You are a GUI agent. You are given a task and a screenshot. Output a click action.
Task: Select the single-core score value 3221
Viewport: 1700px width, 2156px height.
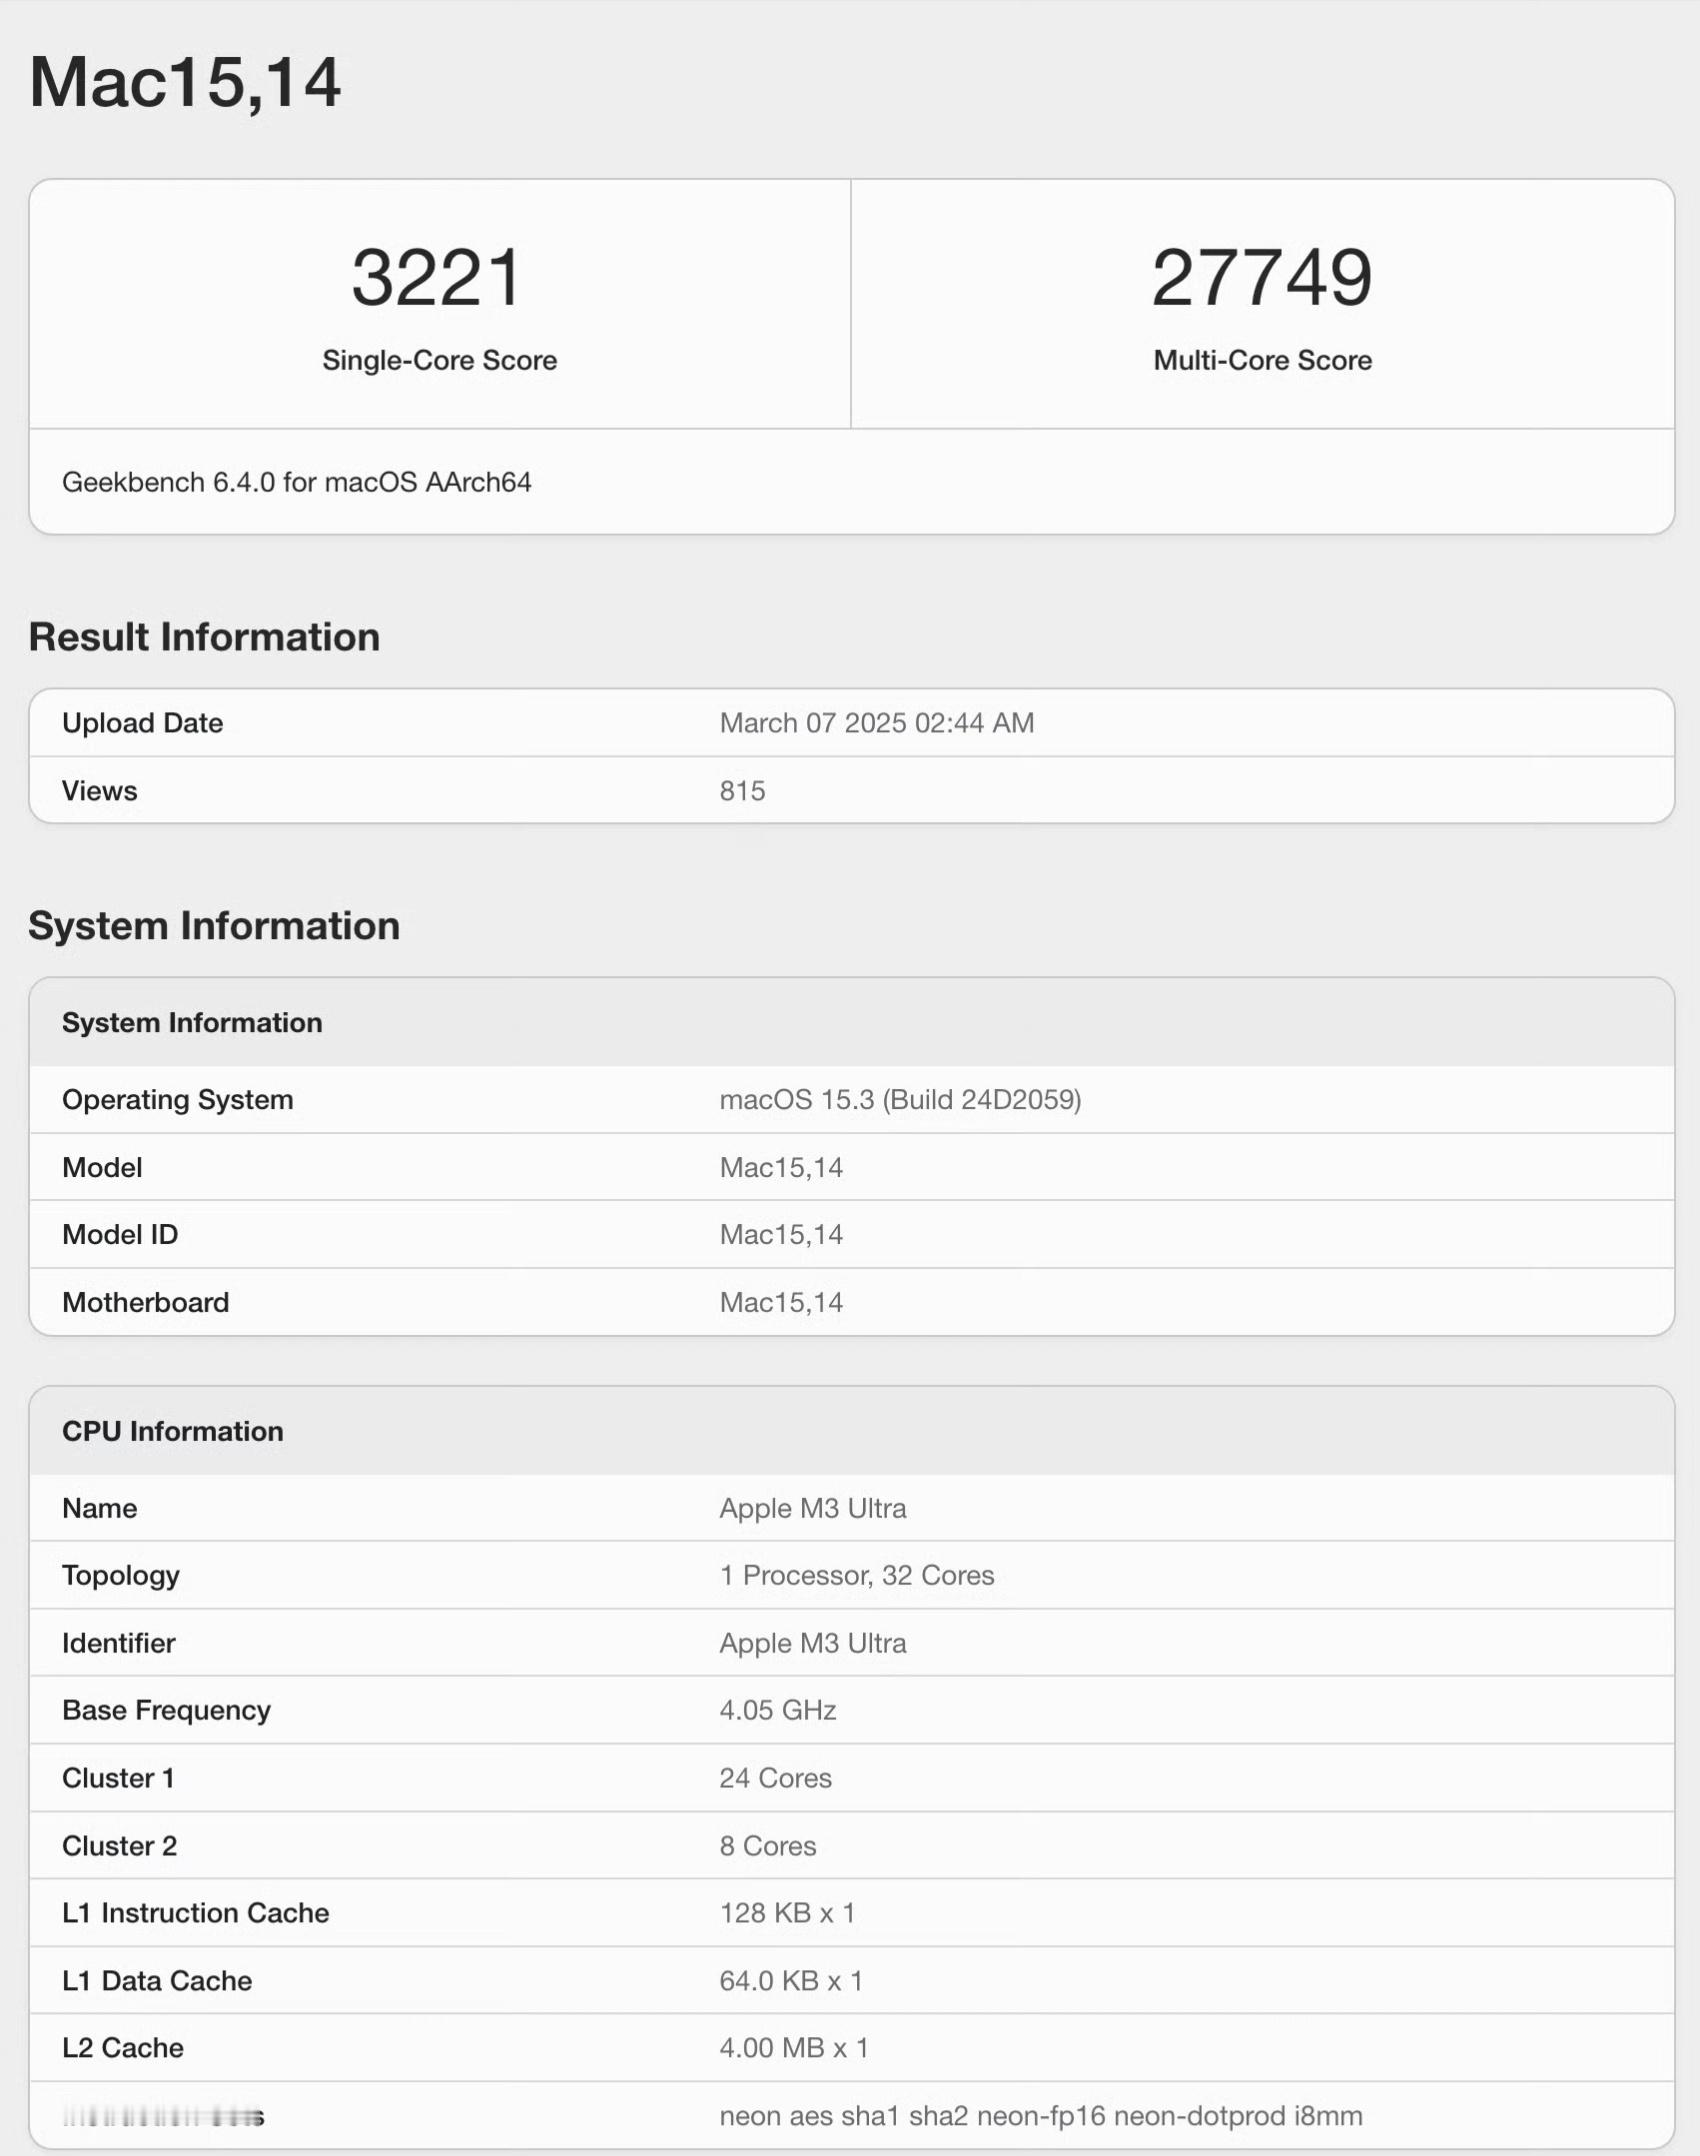coord(437,277)
